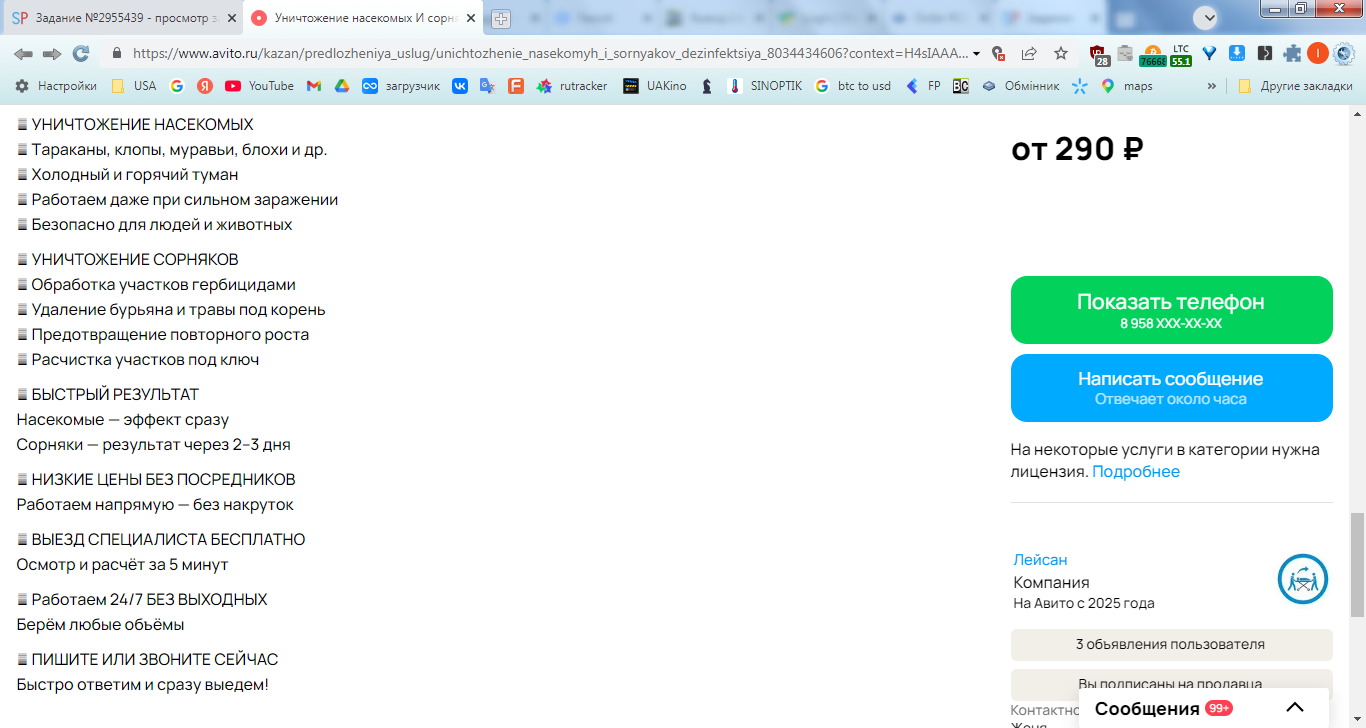Open the Bitcoin price extension

click(x=1152, y=54)
